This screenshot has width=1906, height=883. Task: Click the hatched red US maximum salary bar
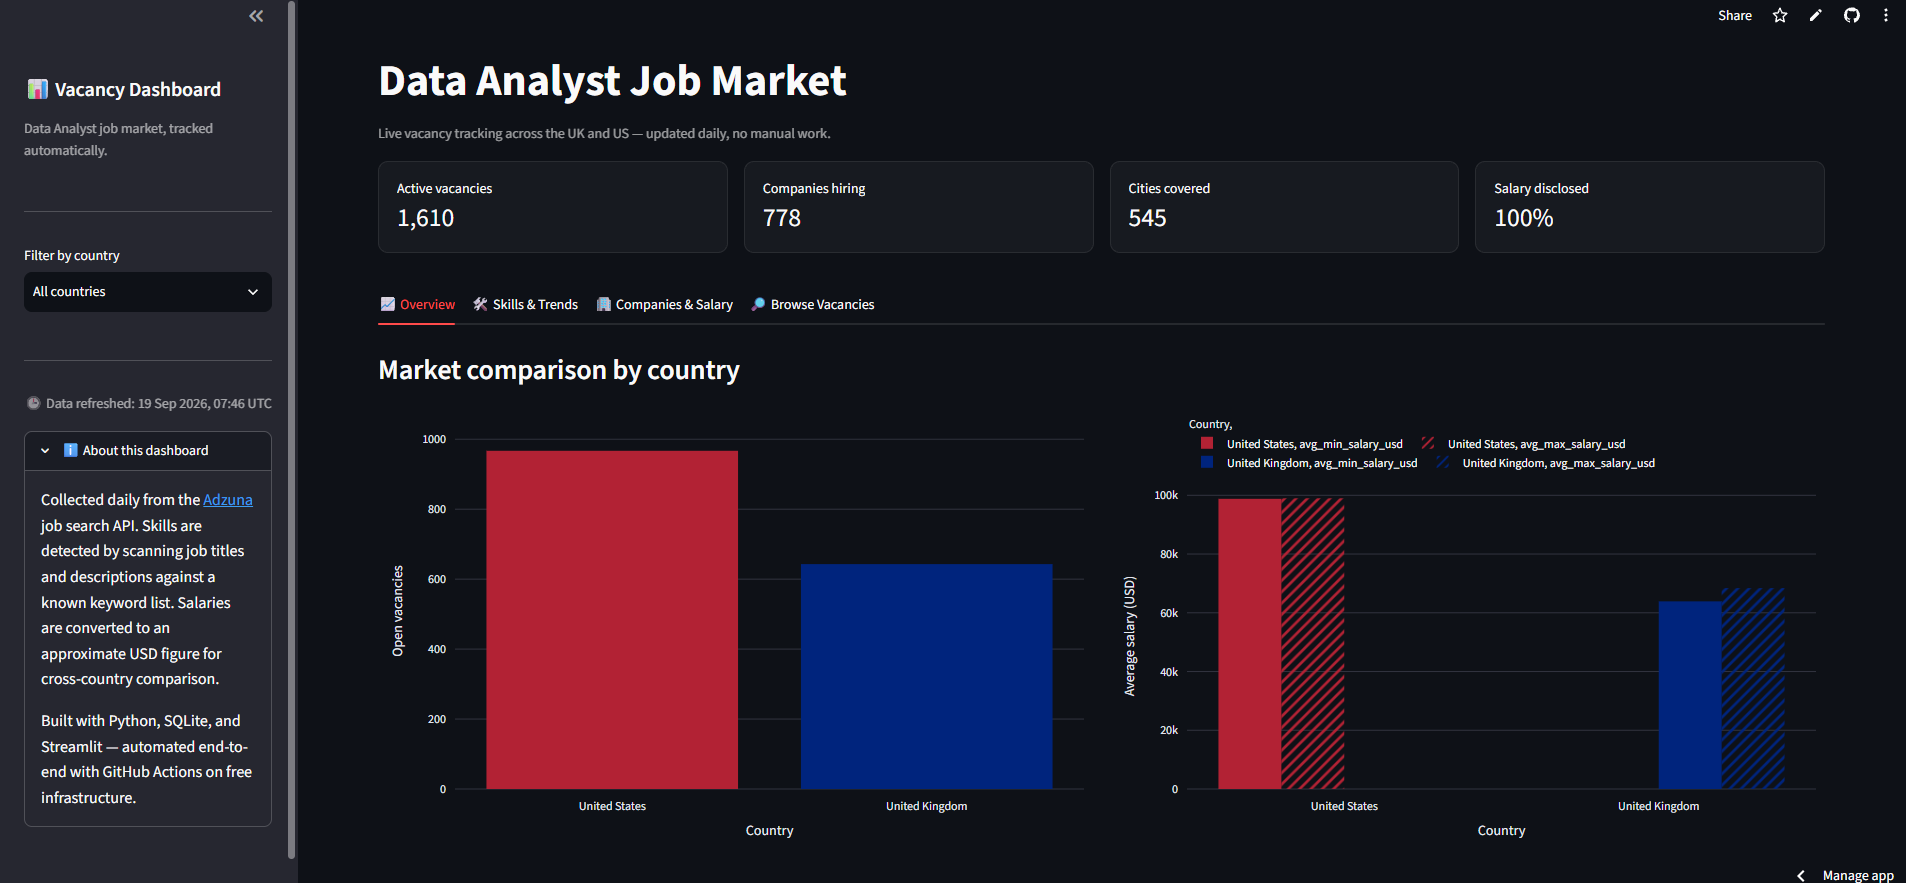pyautogui.click(x=1313, y=644)
